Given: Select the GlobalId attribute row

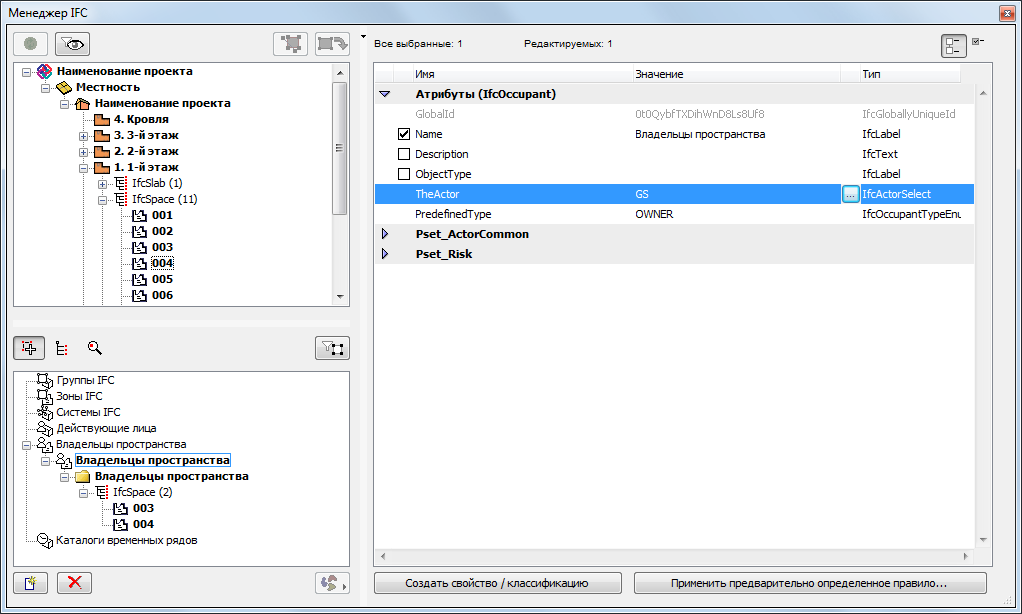Looking at the screenshot, I should (x=675, y=114).
